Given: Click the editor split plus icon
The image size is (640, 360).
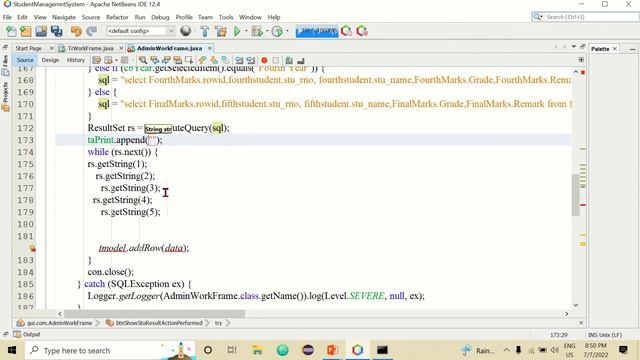Looking at the screenshot, I should click(581, 60).
